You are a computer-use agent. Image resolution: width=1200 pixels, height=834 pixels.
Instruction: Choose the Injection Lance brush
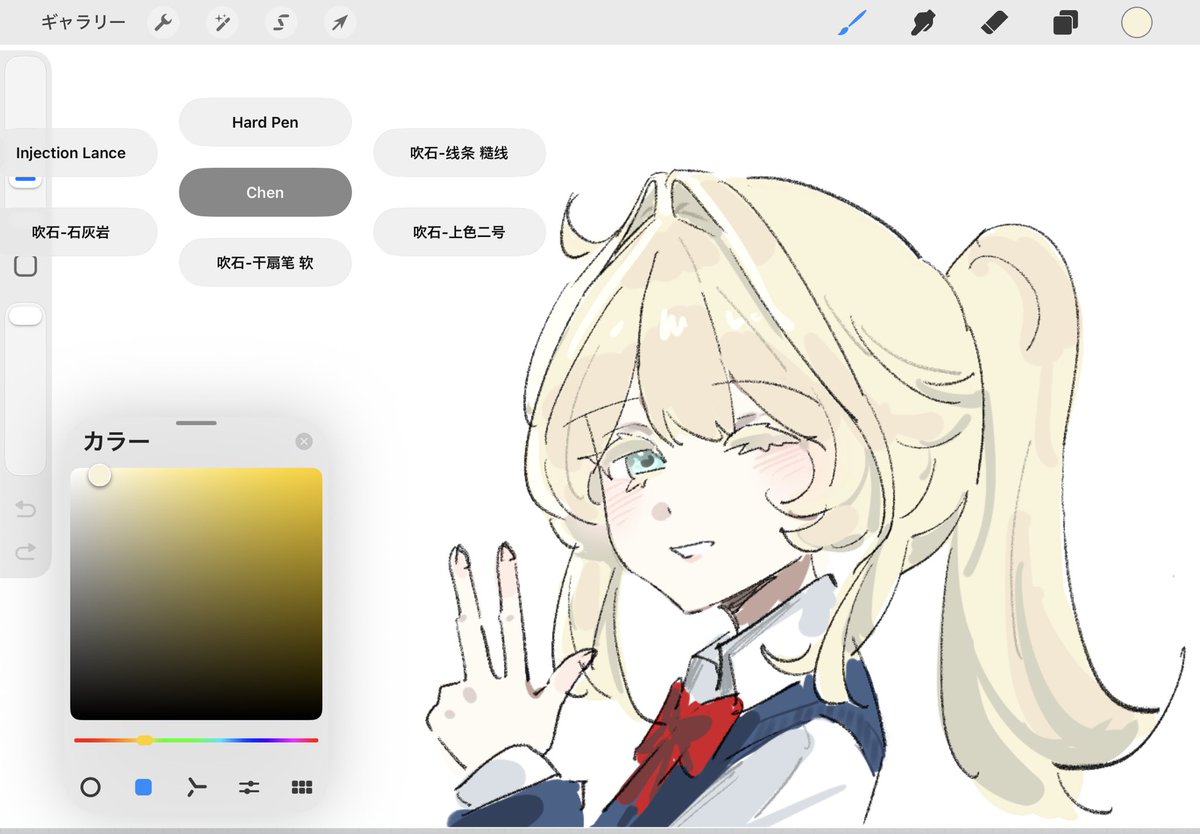coord(78,153)
